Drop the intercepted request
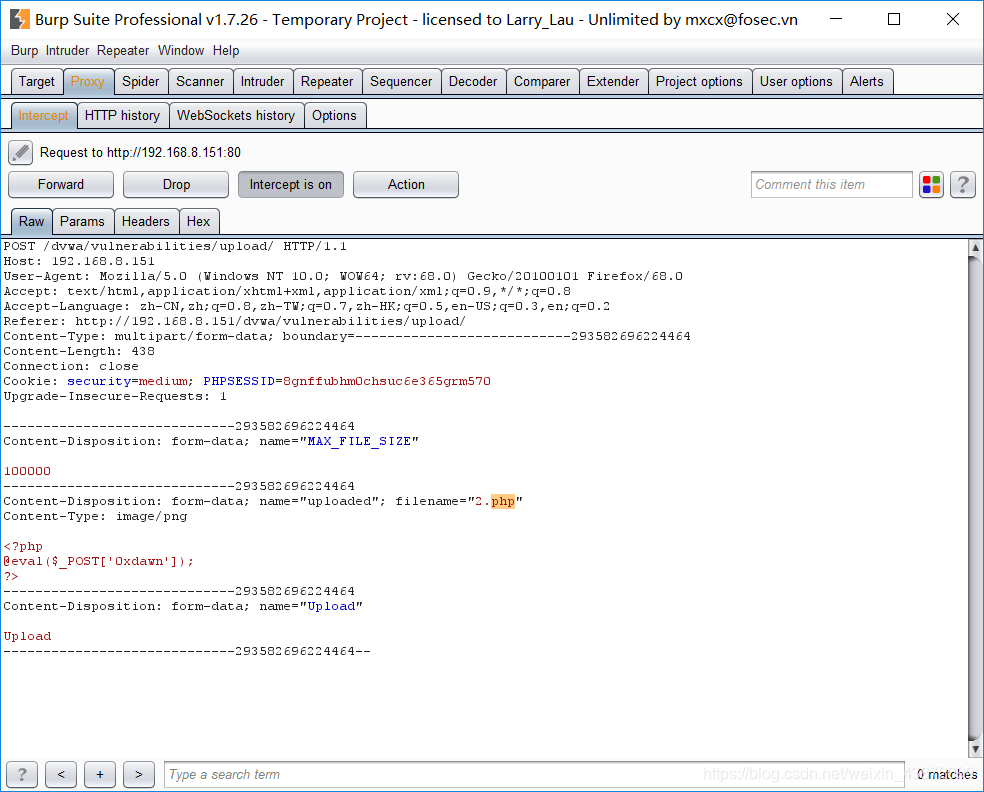The image size is (984, 792). (176, 185)
